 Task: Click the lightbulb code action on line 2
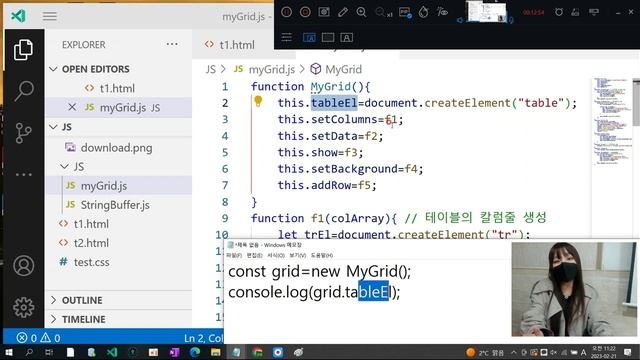click(258, 101)
